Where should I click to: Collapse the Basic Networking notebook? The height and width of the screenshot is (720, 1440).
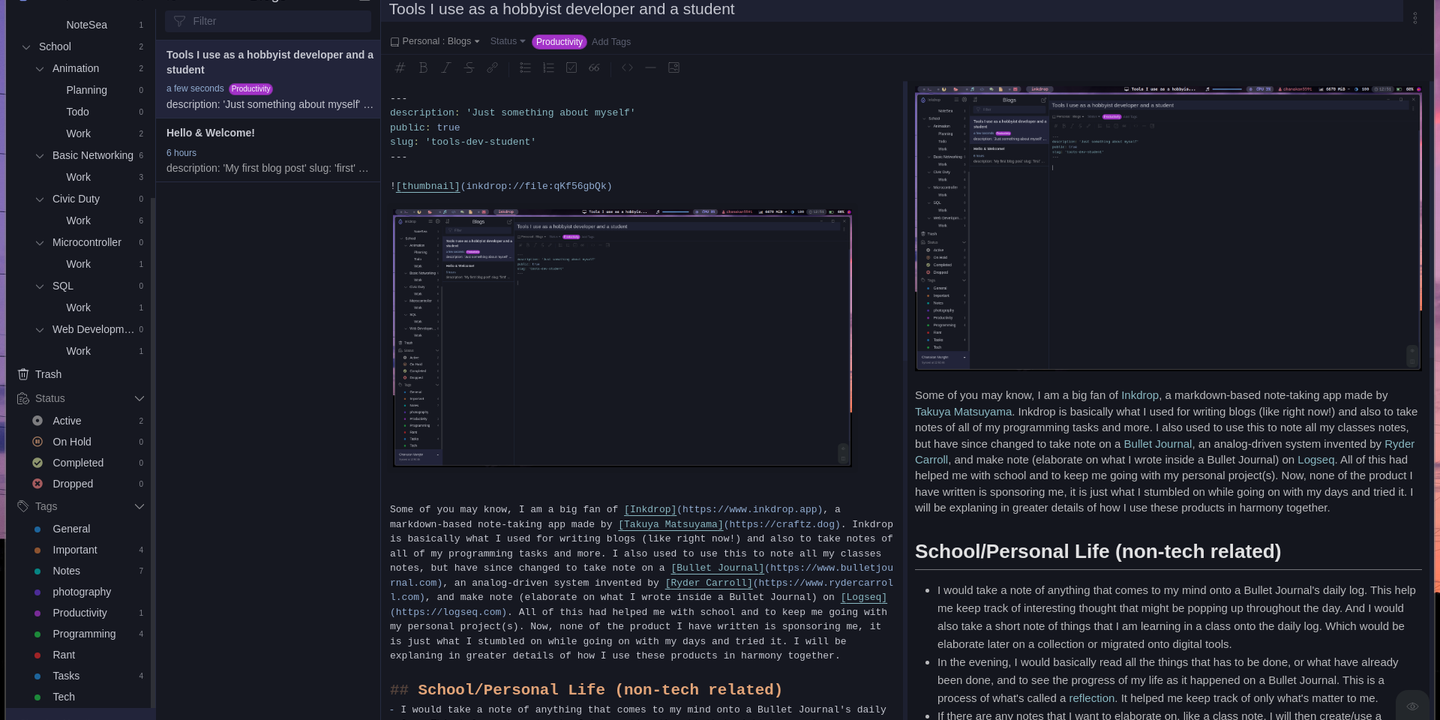pos(40,156)
